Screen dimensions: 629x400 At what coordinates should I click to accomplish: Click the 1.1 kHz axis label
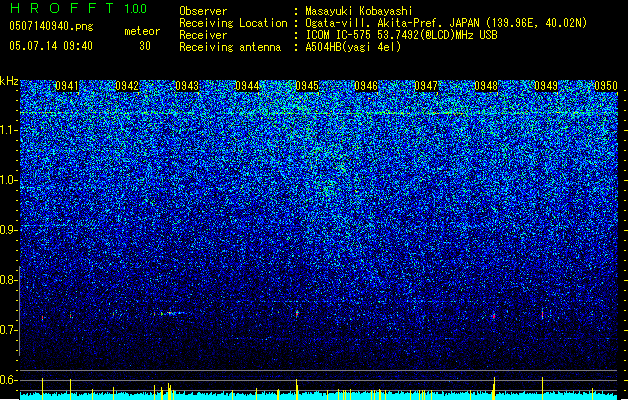(9, 130)
